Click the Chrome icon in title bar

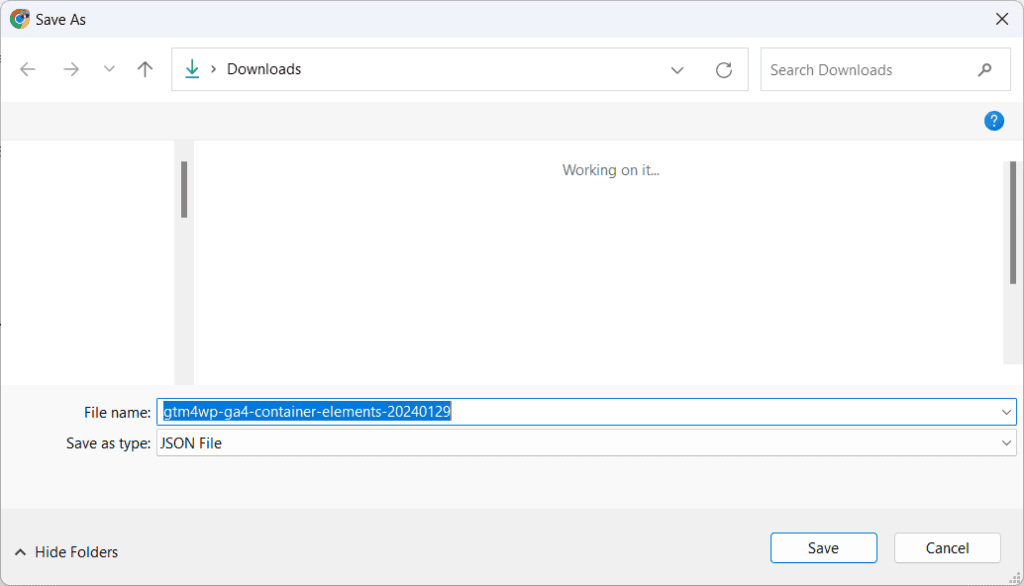(x=20, y=19)
